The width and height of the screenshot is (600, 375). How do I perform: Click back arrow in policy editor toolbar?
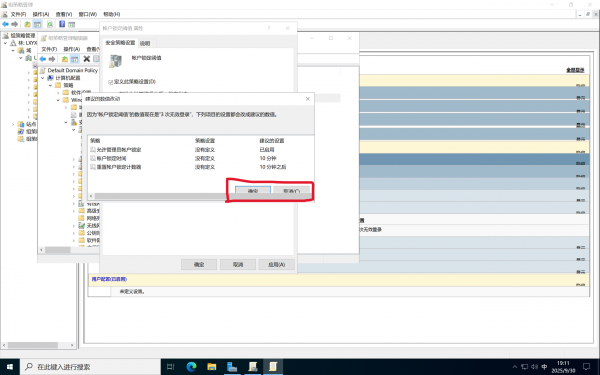43,59
